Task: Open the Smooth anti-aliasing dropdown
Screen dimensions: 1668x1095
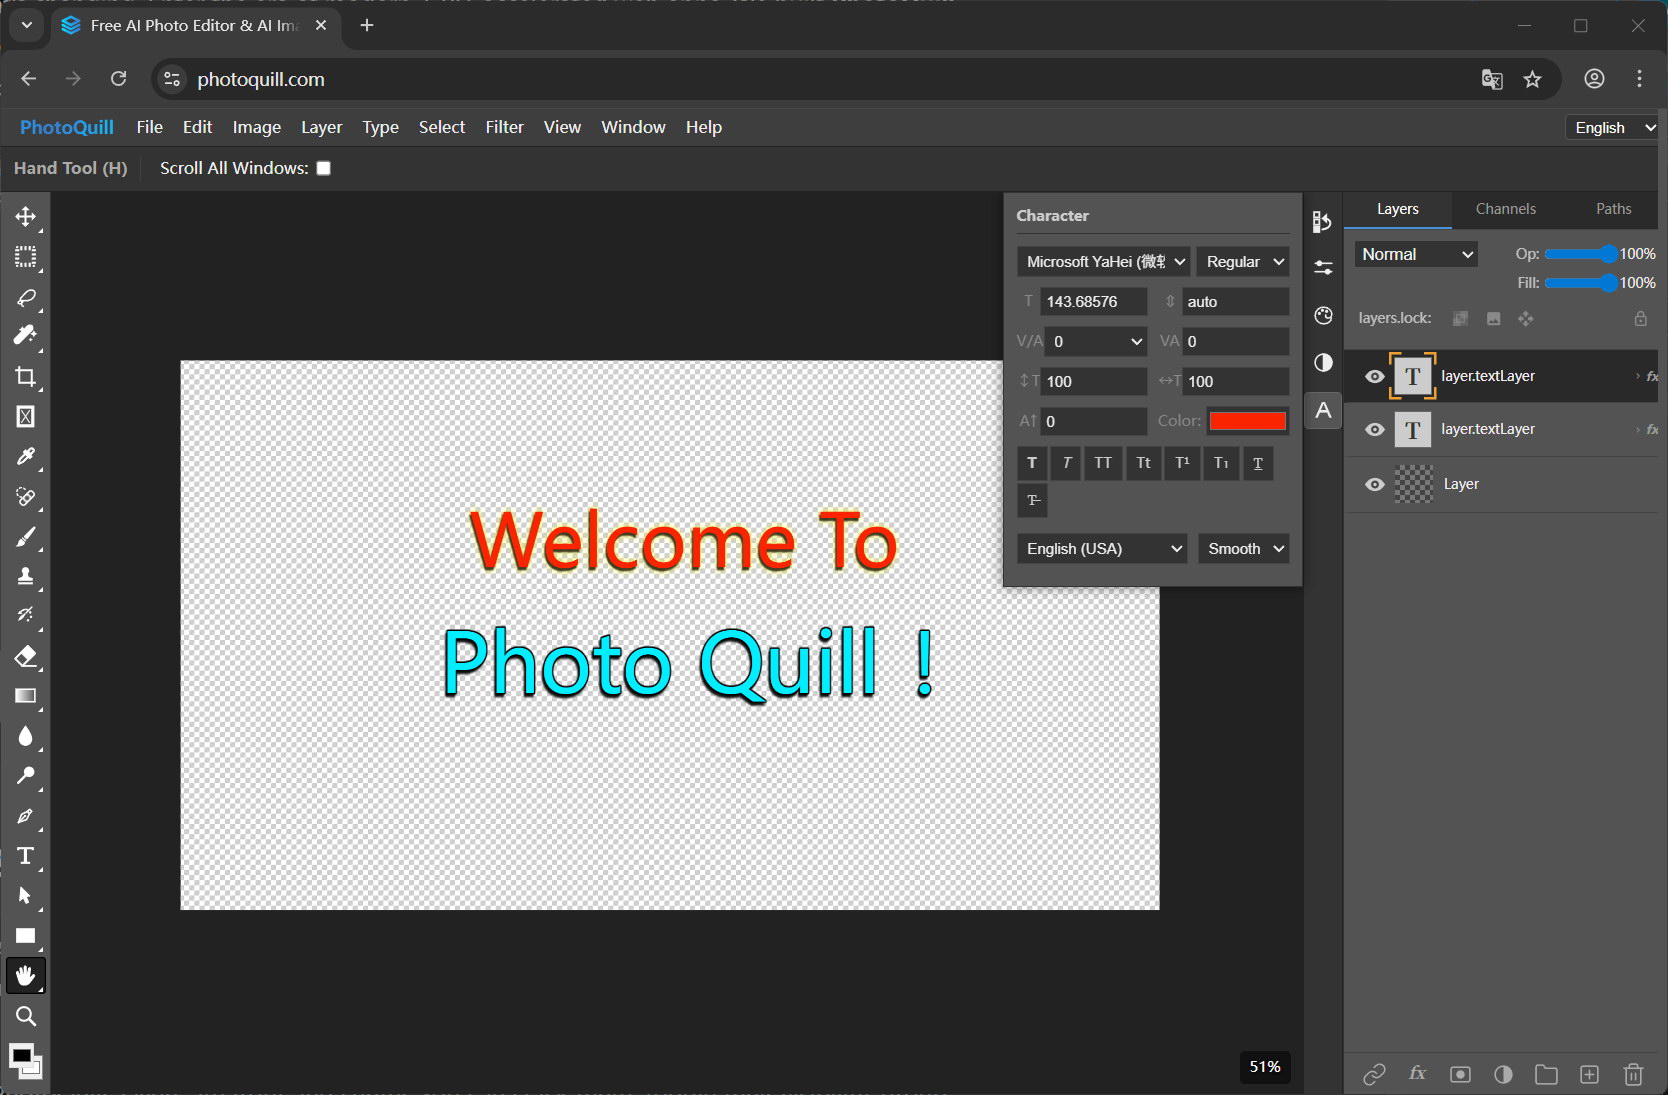Action: click(x=1244, y=549)
